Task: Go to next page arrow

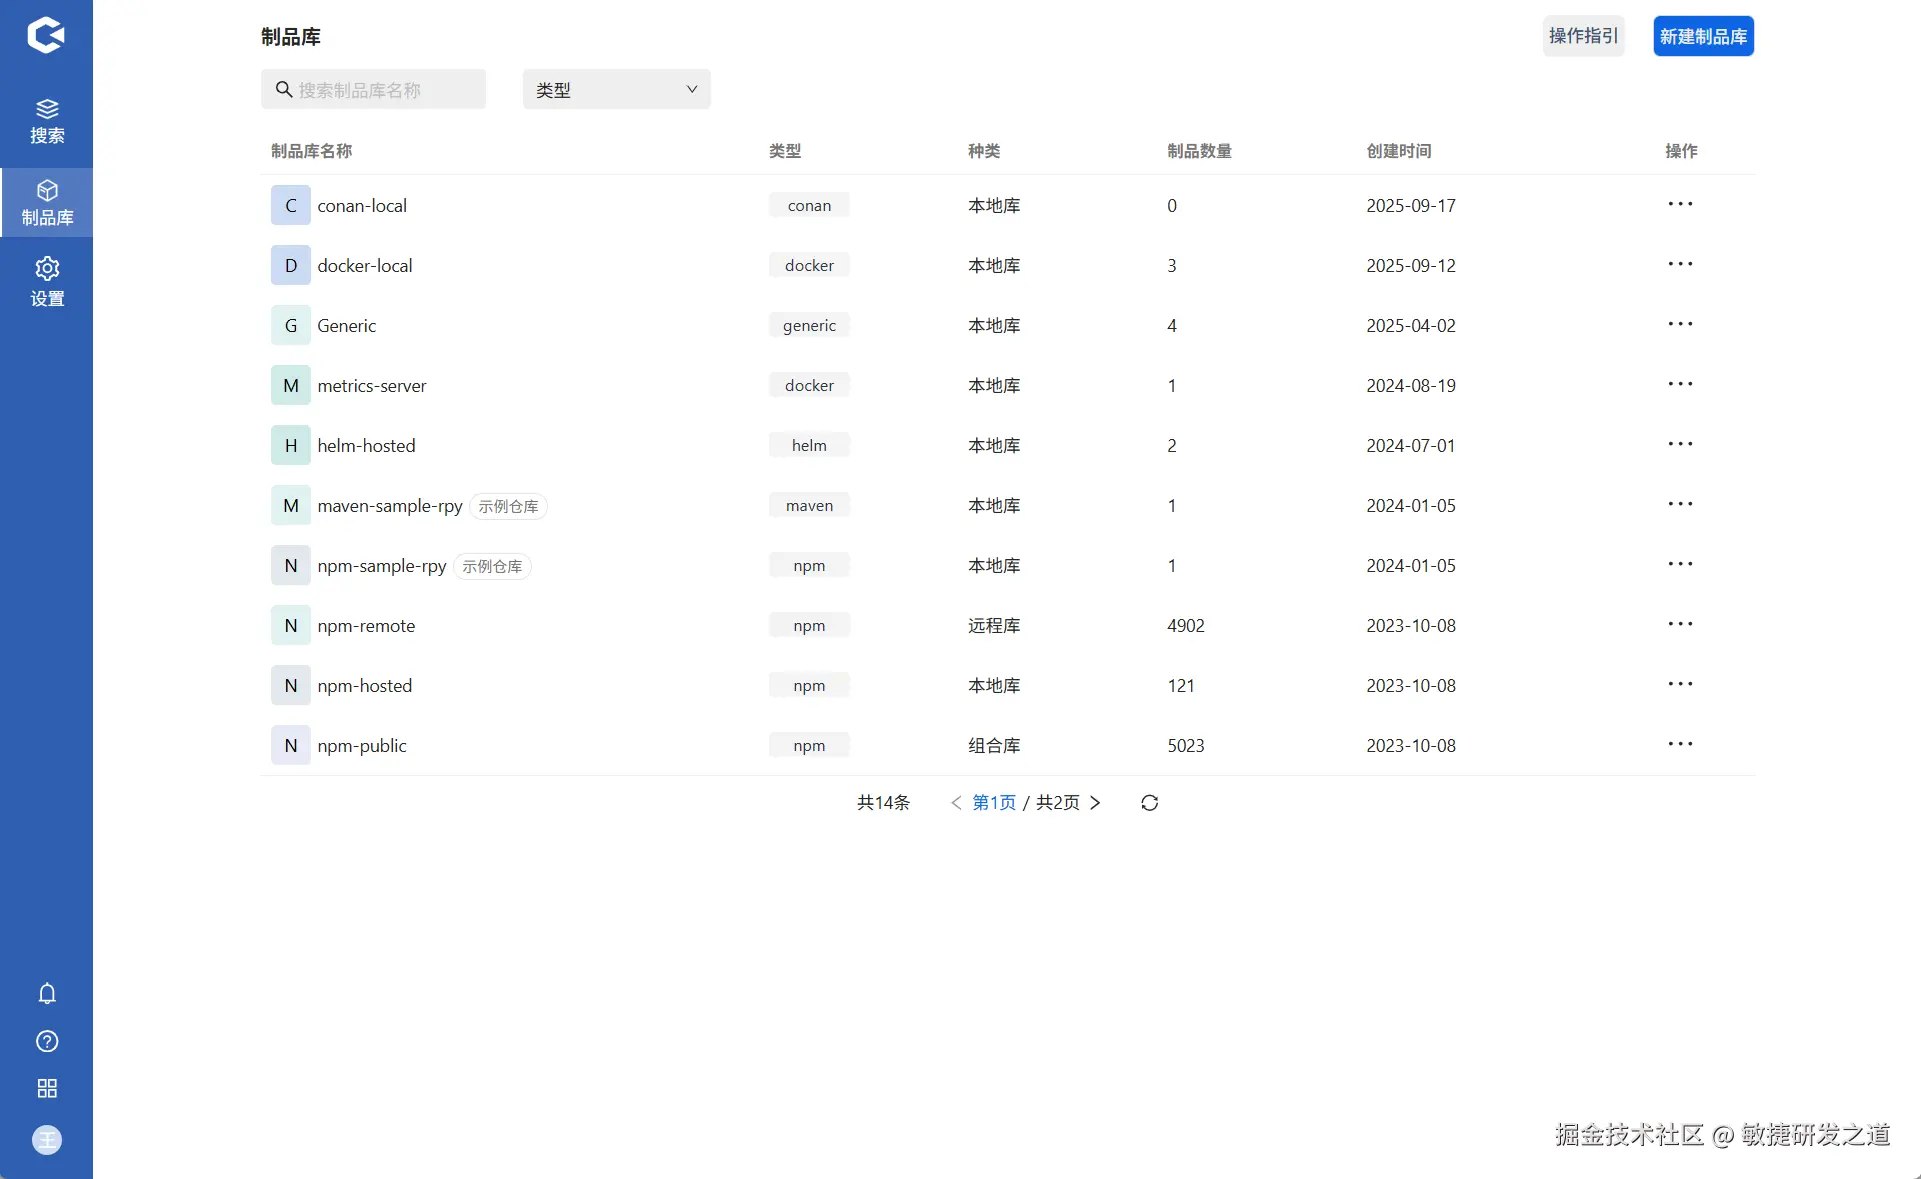Action: tap(1095, 803)
